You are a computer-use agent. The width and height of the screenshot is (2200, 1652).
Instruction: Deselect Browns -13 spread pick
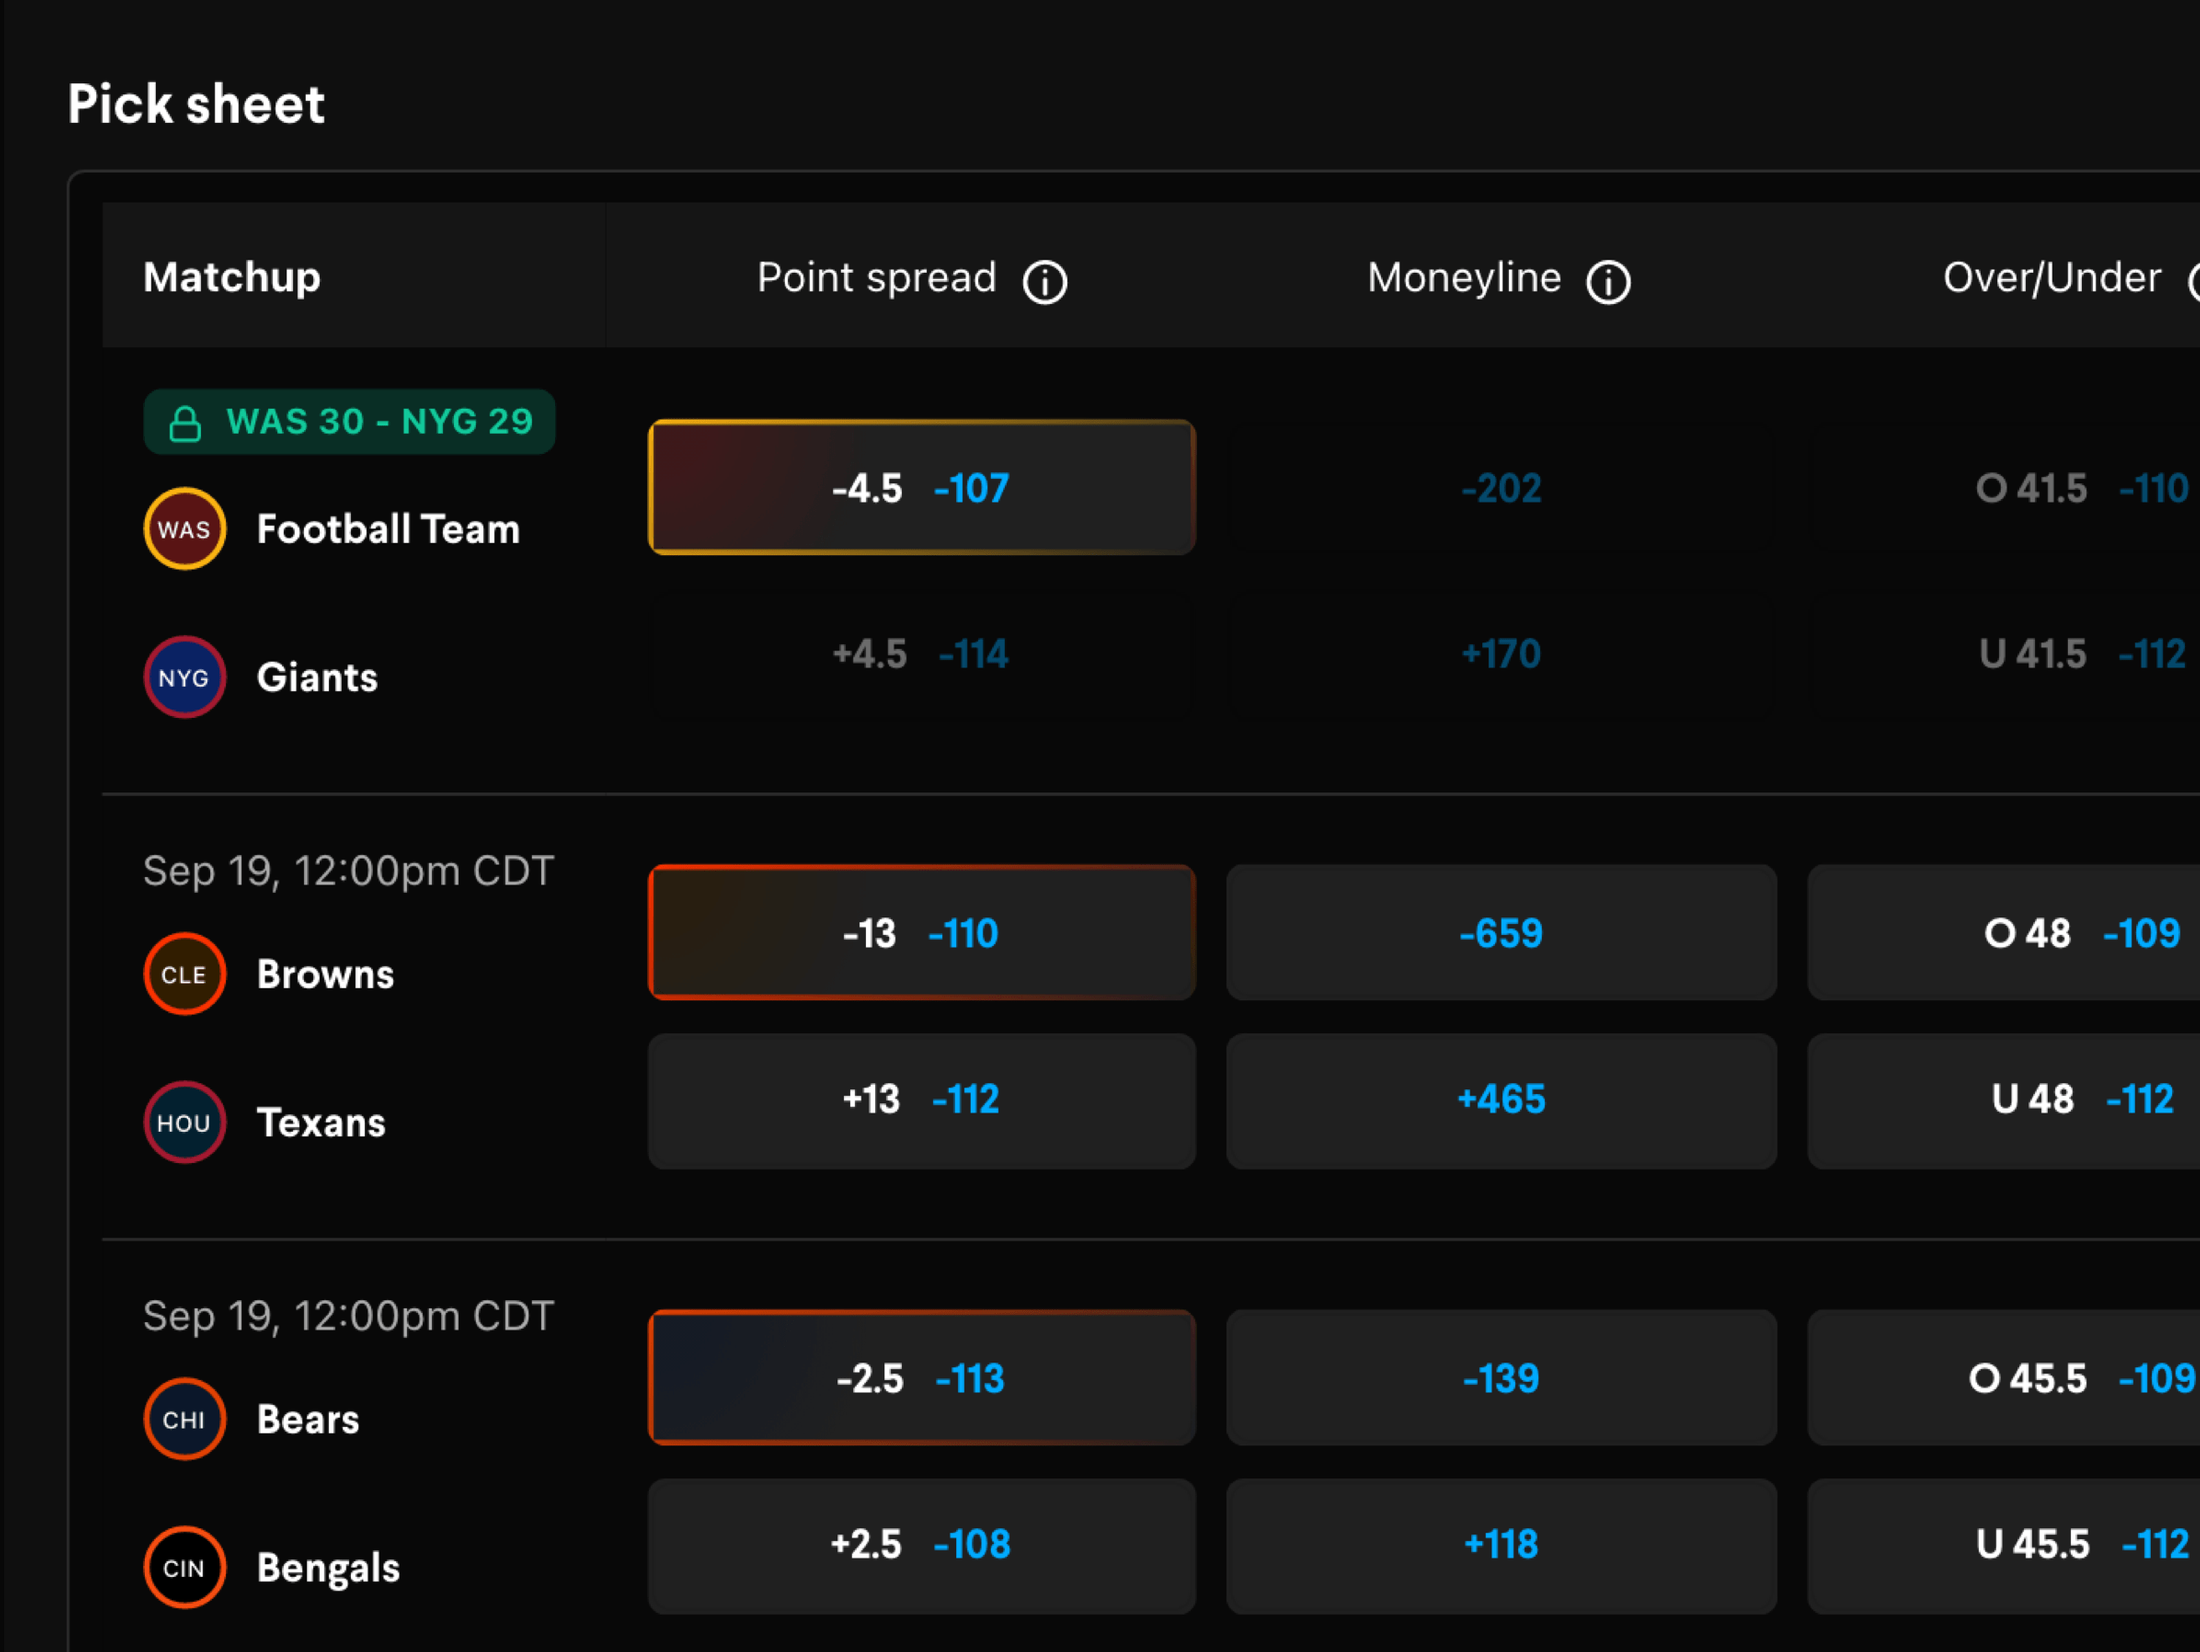coord(921,933)
